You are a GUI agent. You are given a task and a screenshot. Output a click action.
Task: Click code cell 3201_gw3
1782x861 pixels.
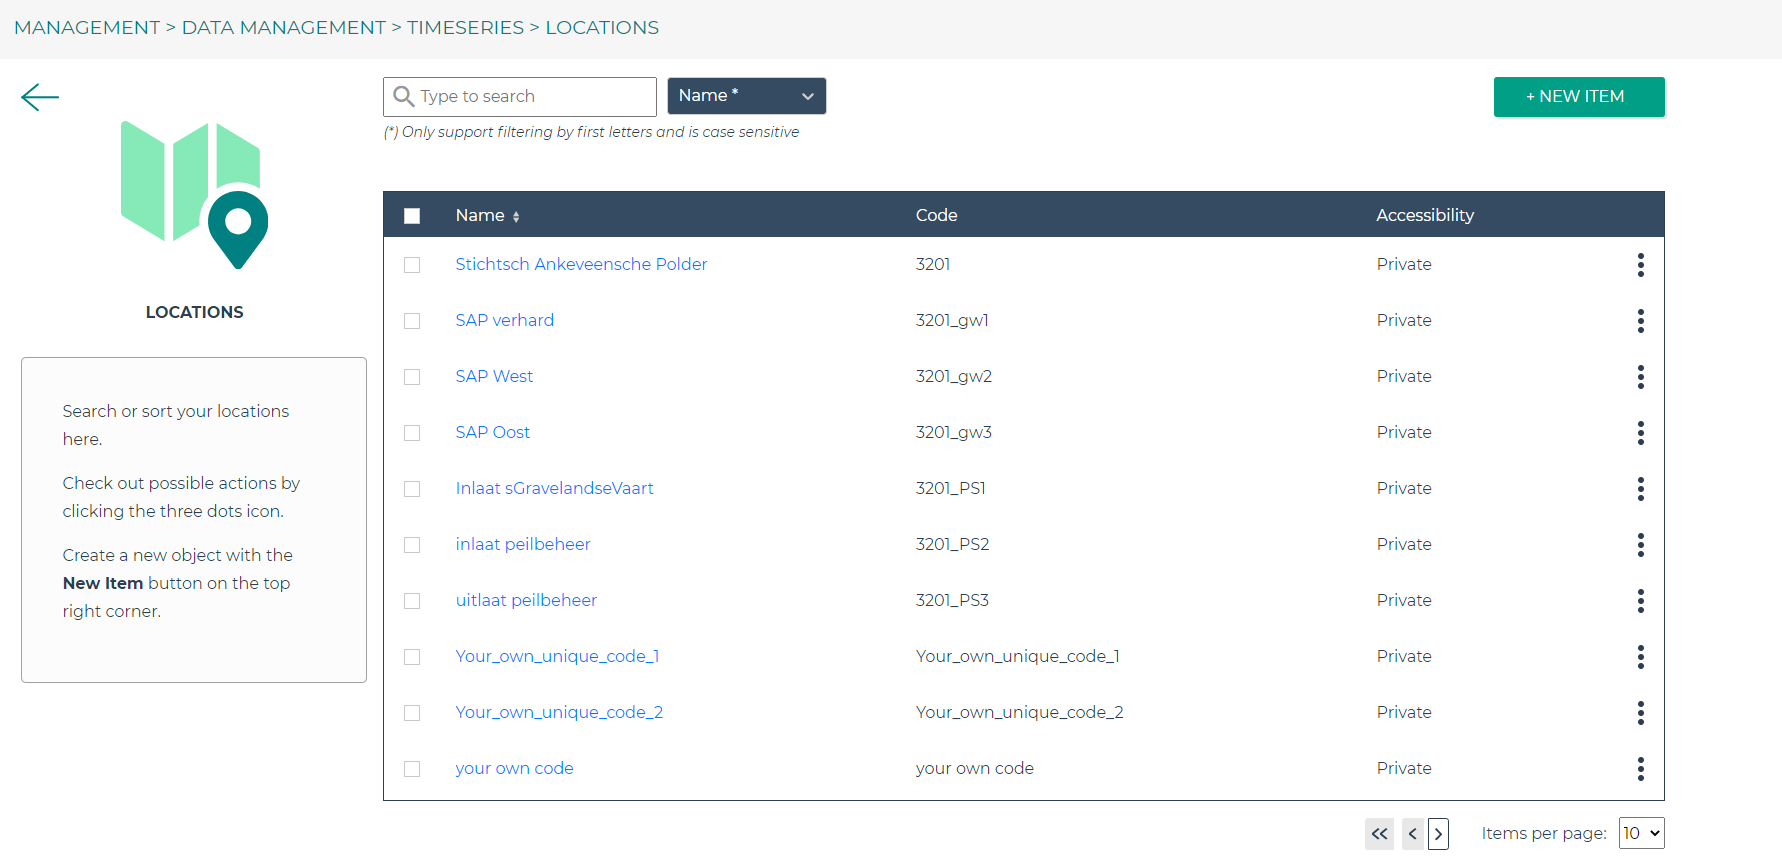point(954,432)
